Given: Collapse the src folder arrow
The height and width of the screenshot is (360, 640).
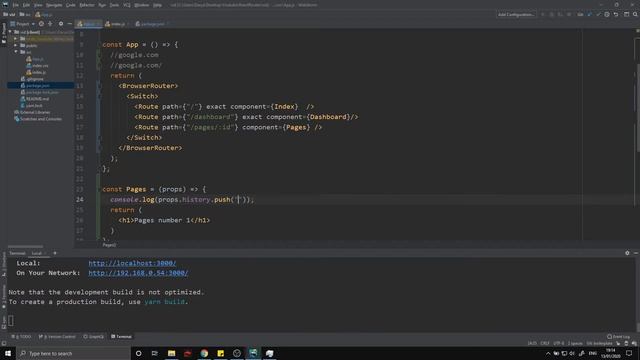Looking at the screenshot, I should point(16,52).
